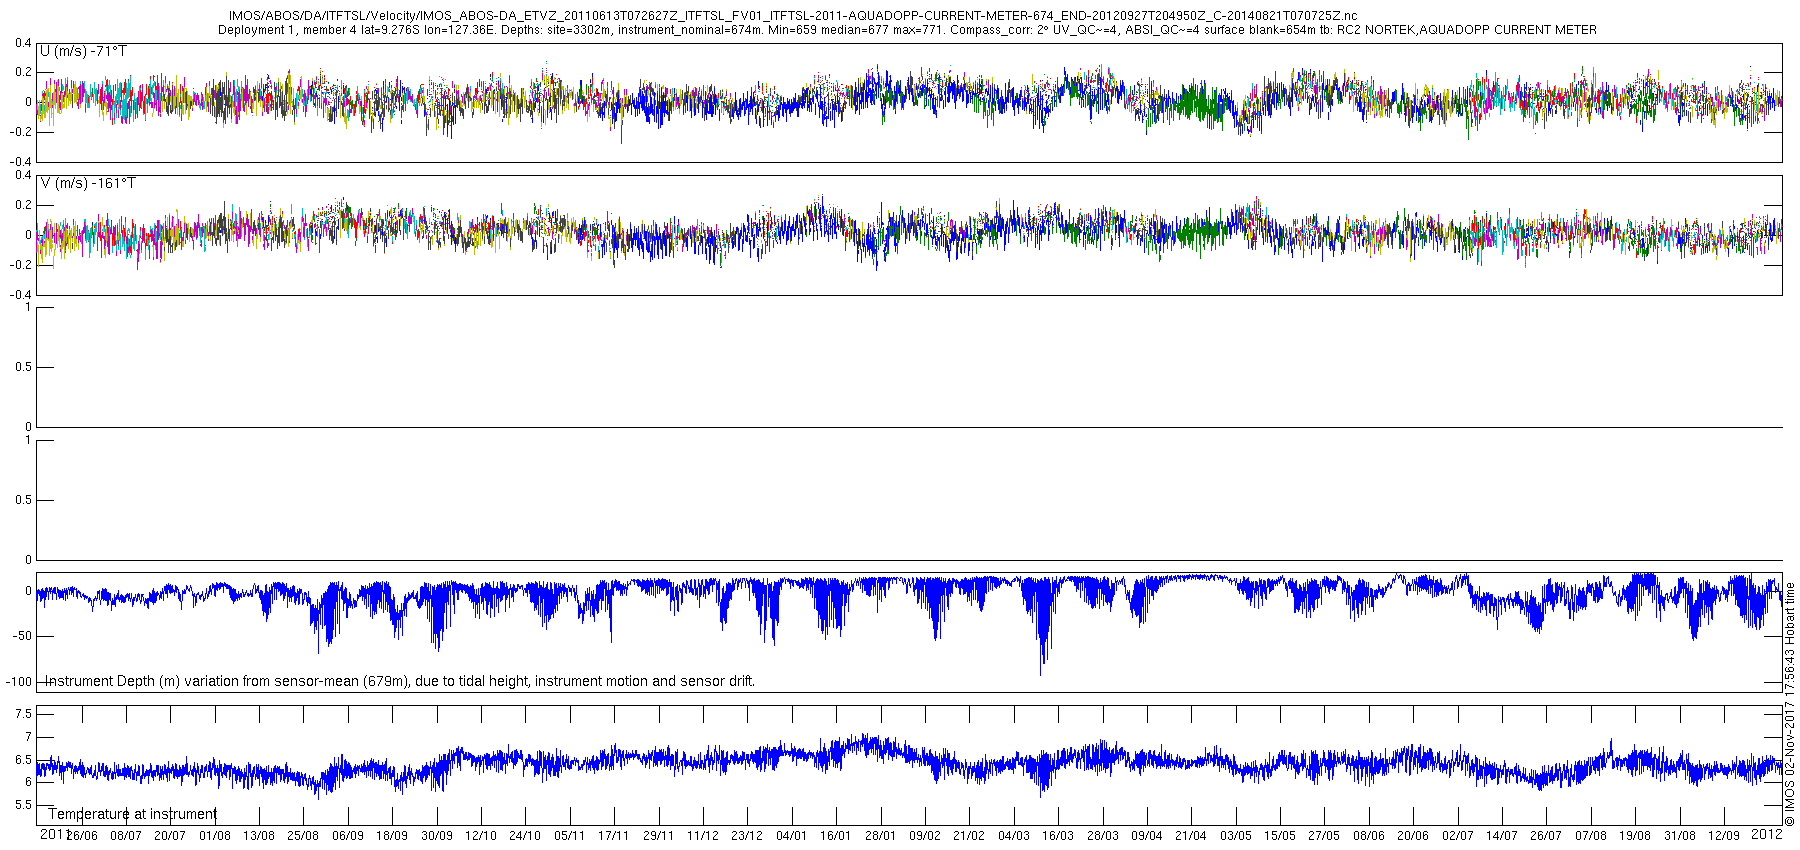The width and height of the screenshot is (1800, 850).
Task: Click the '28/03' date tick label
Action: pos(1102,836)
